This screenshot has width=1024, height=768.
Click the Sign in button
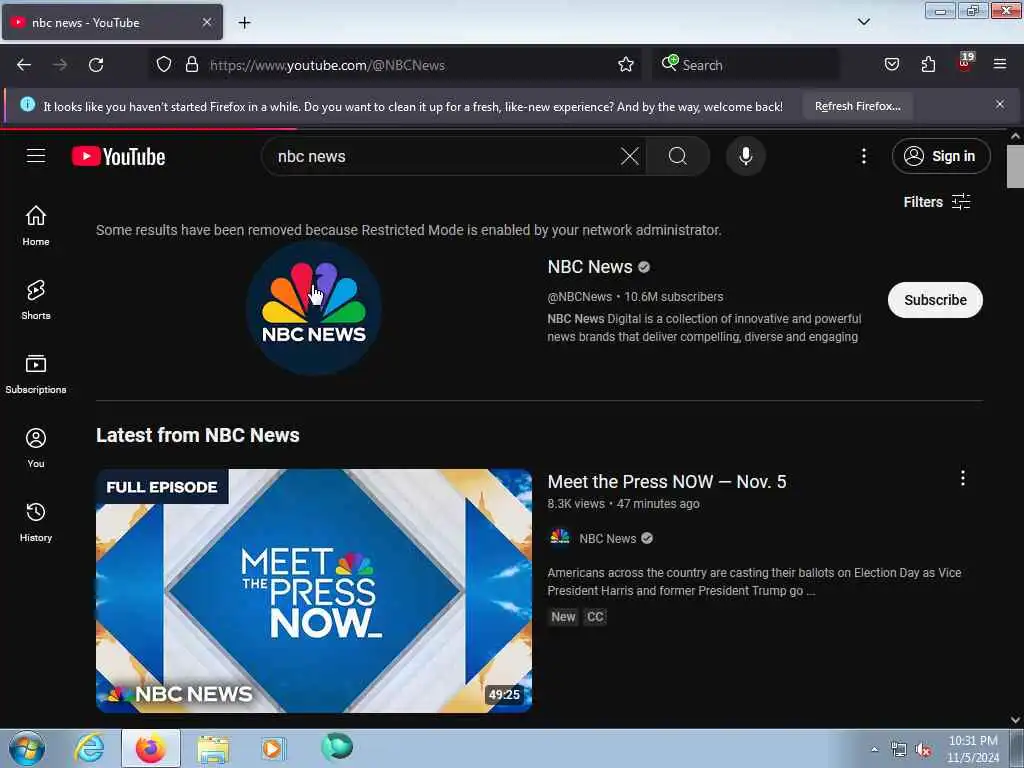pos(940,156)
